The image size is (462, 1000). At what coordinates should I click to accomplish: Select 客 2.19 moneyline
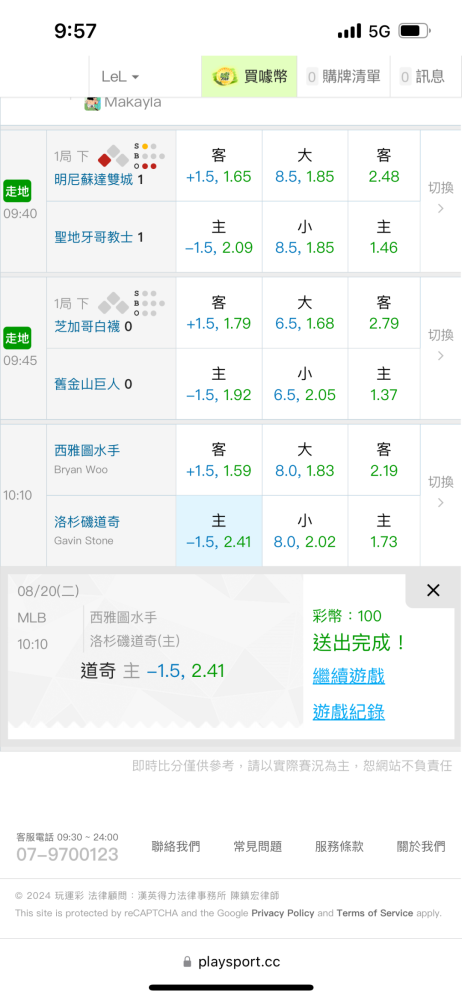click(384, 460)
